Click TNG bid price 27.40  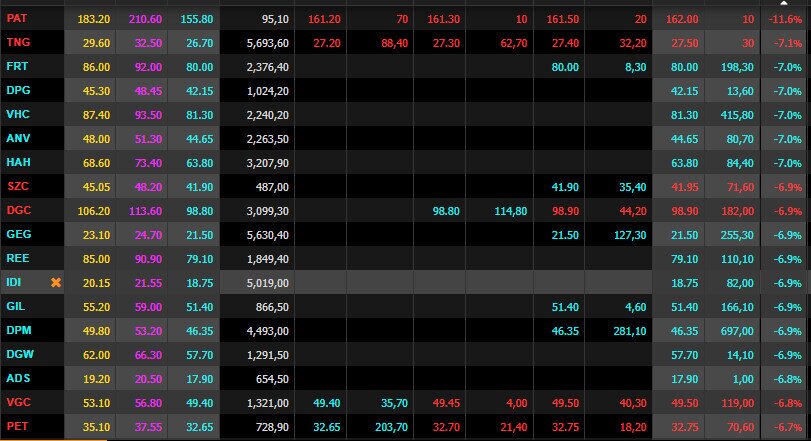[565, 43]
